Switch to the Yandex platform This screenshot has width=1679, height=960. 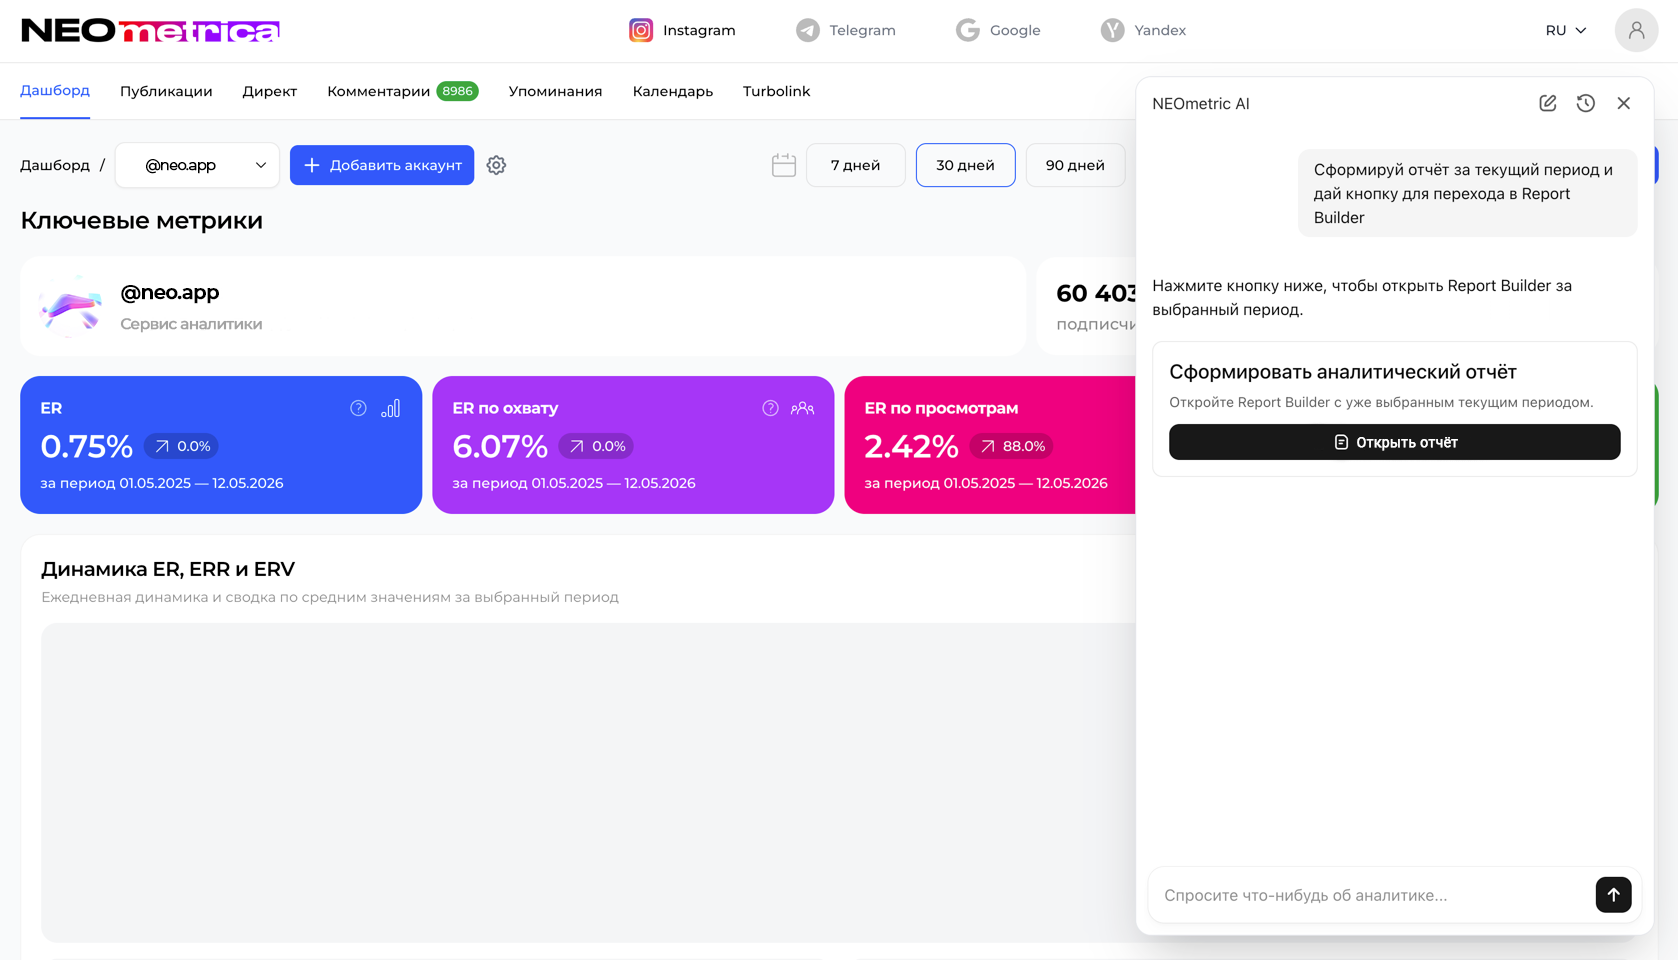pos(1143,30)
